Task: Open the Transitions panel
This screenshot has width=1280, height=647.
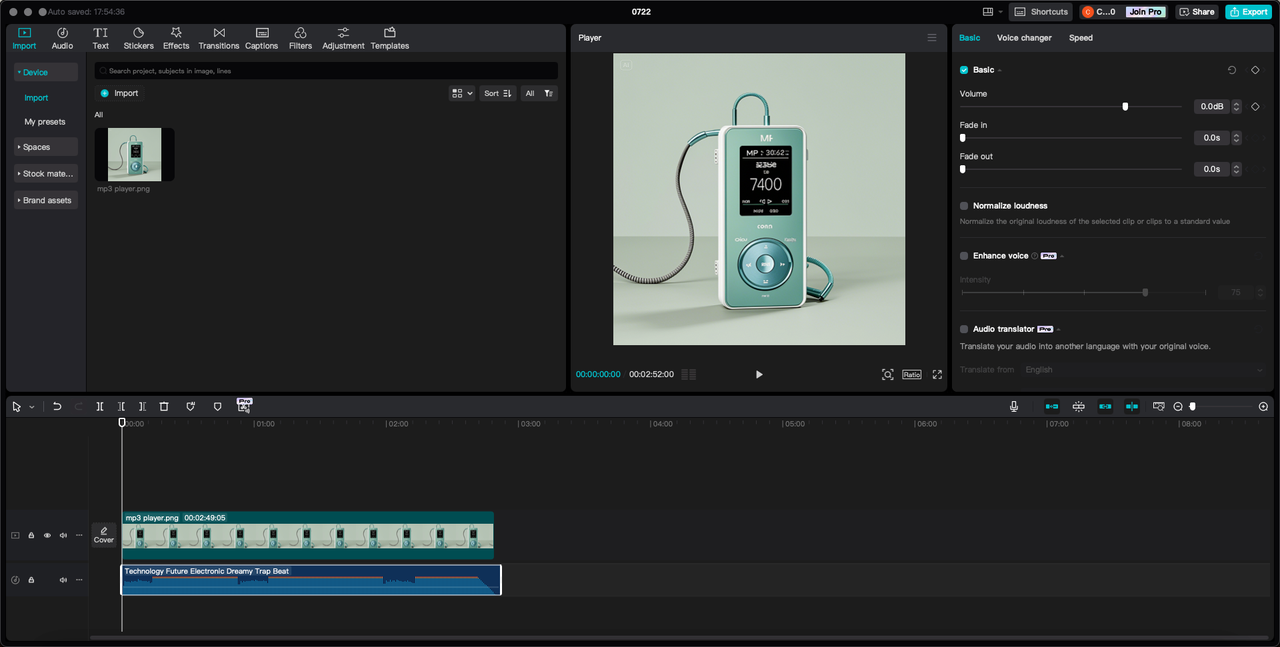Action: pyautogui.click(x=218, y=38)
